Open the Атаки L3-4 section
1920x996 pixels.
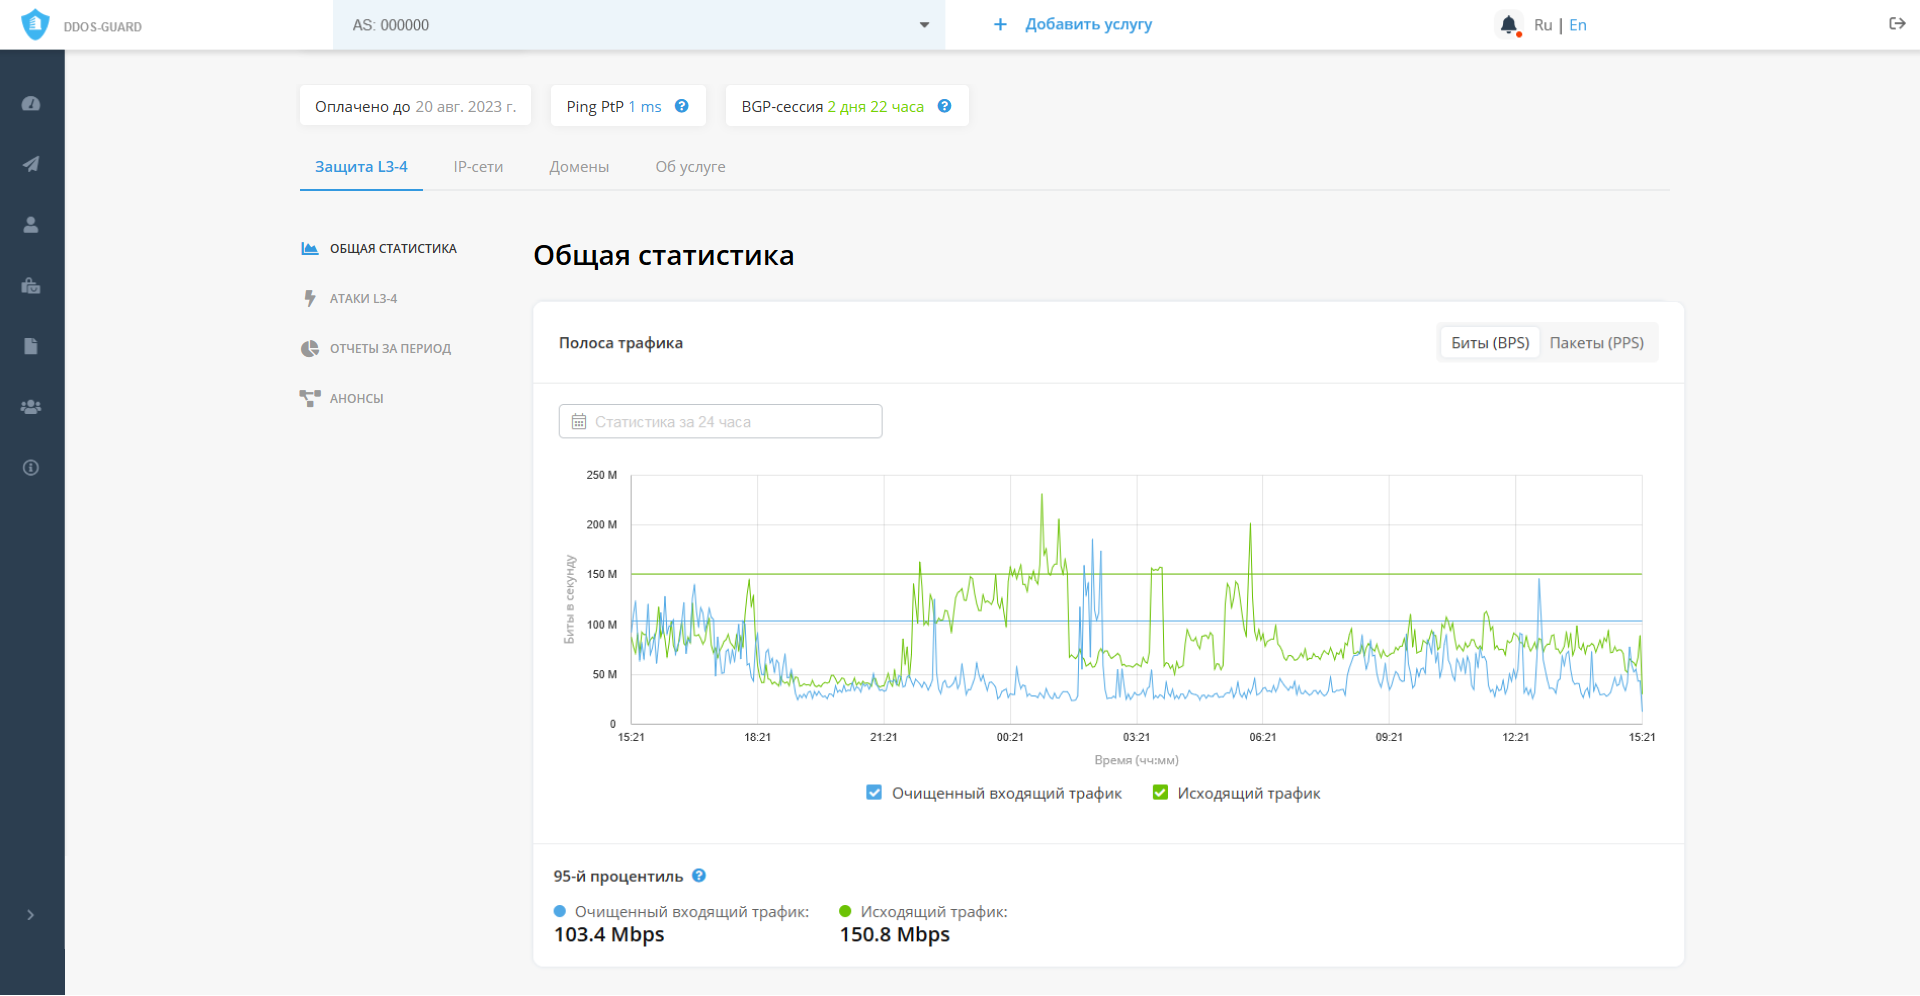click(363, 299)
